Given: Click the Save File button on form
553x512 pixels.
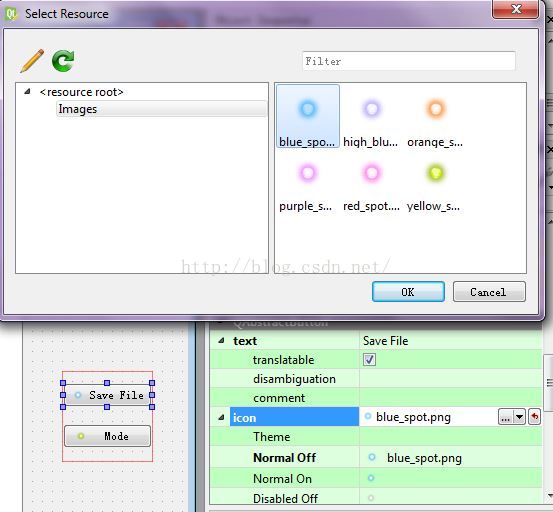Looking at the screenshot, I should (x=107, y=395).
